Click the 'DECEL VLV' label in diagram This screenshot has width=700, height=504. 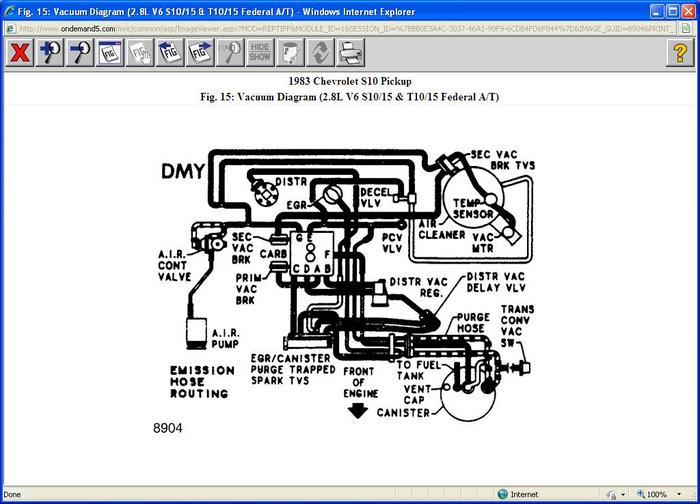(375, 197)
